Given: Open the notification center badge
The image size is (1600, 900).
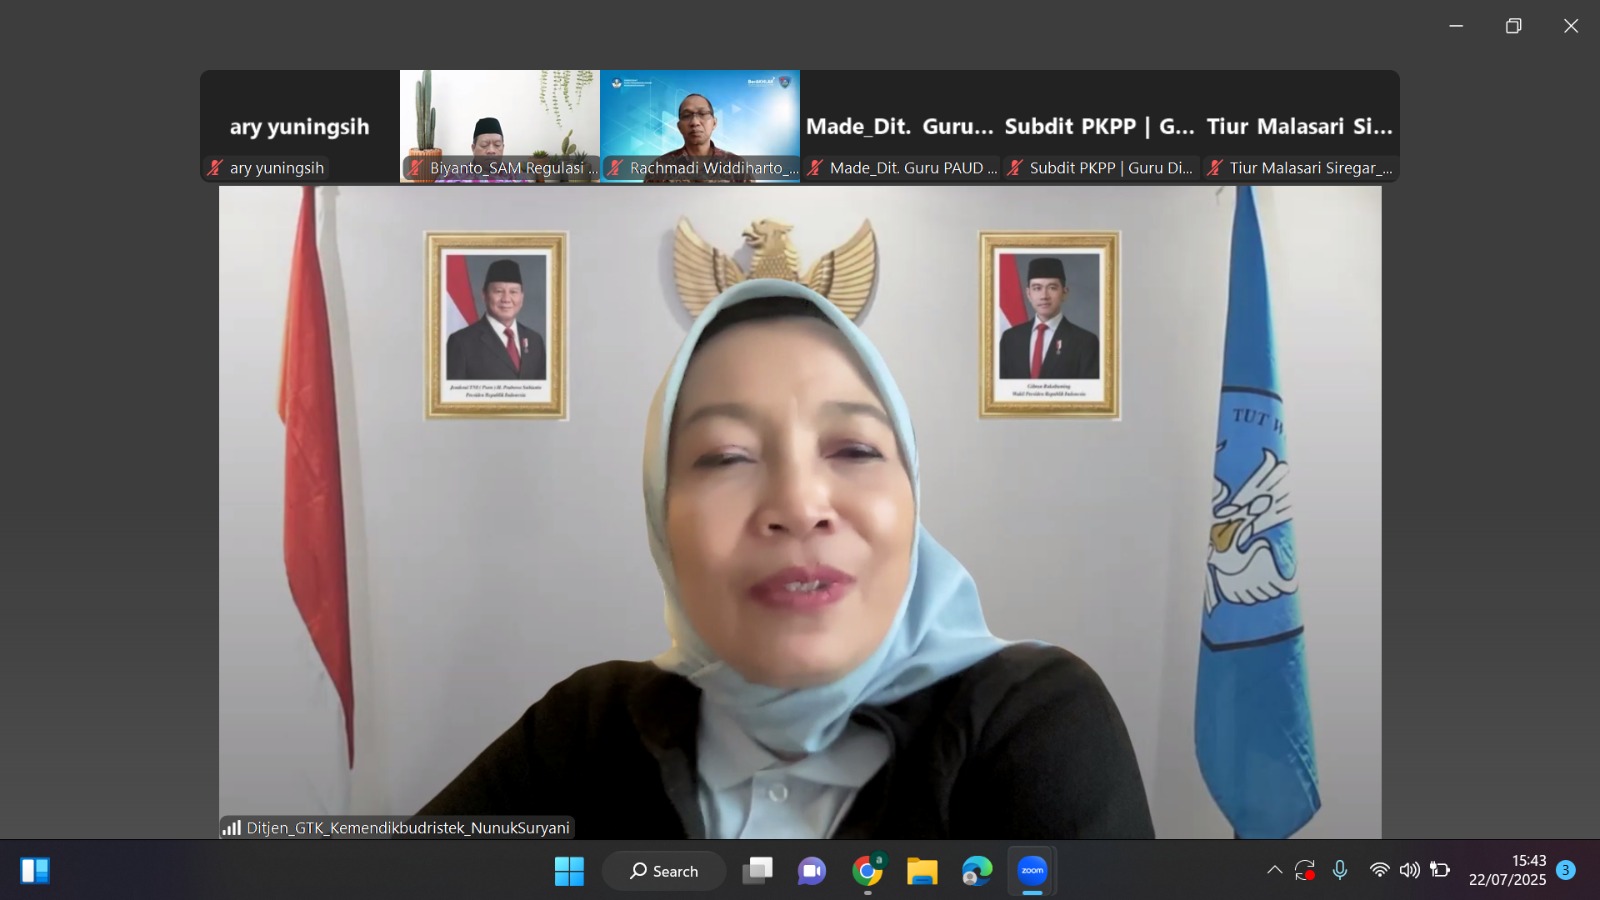Looking at the screenshot, I should point(1566,870).
